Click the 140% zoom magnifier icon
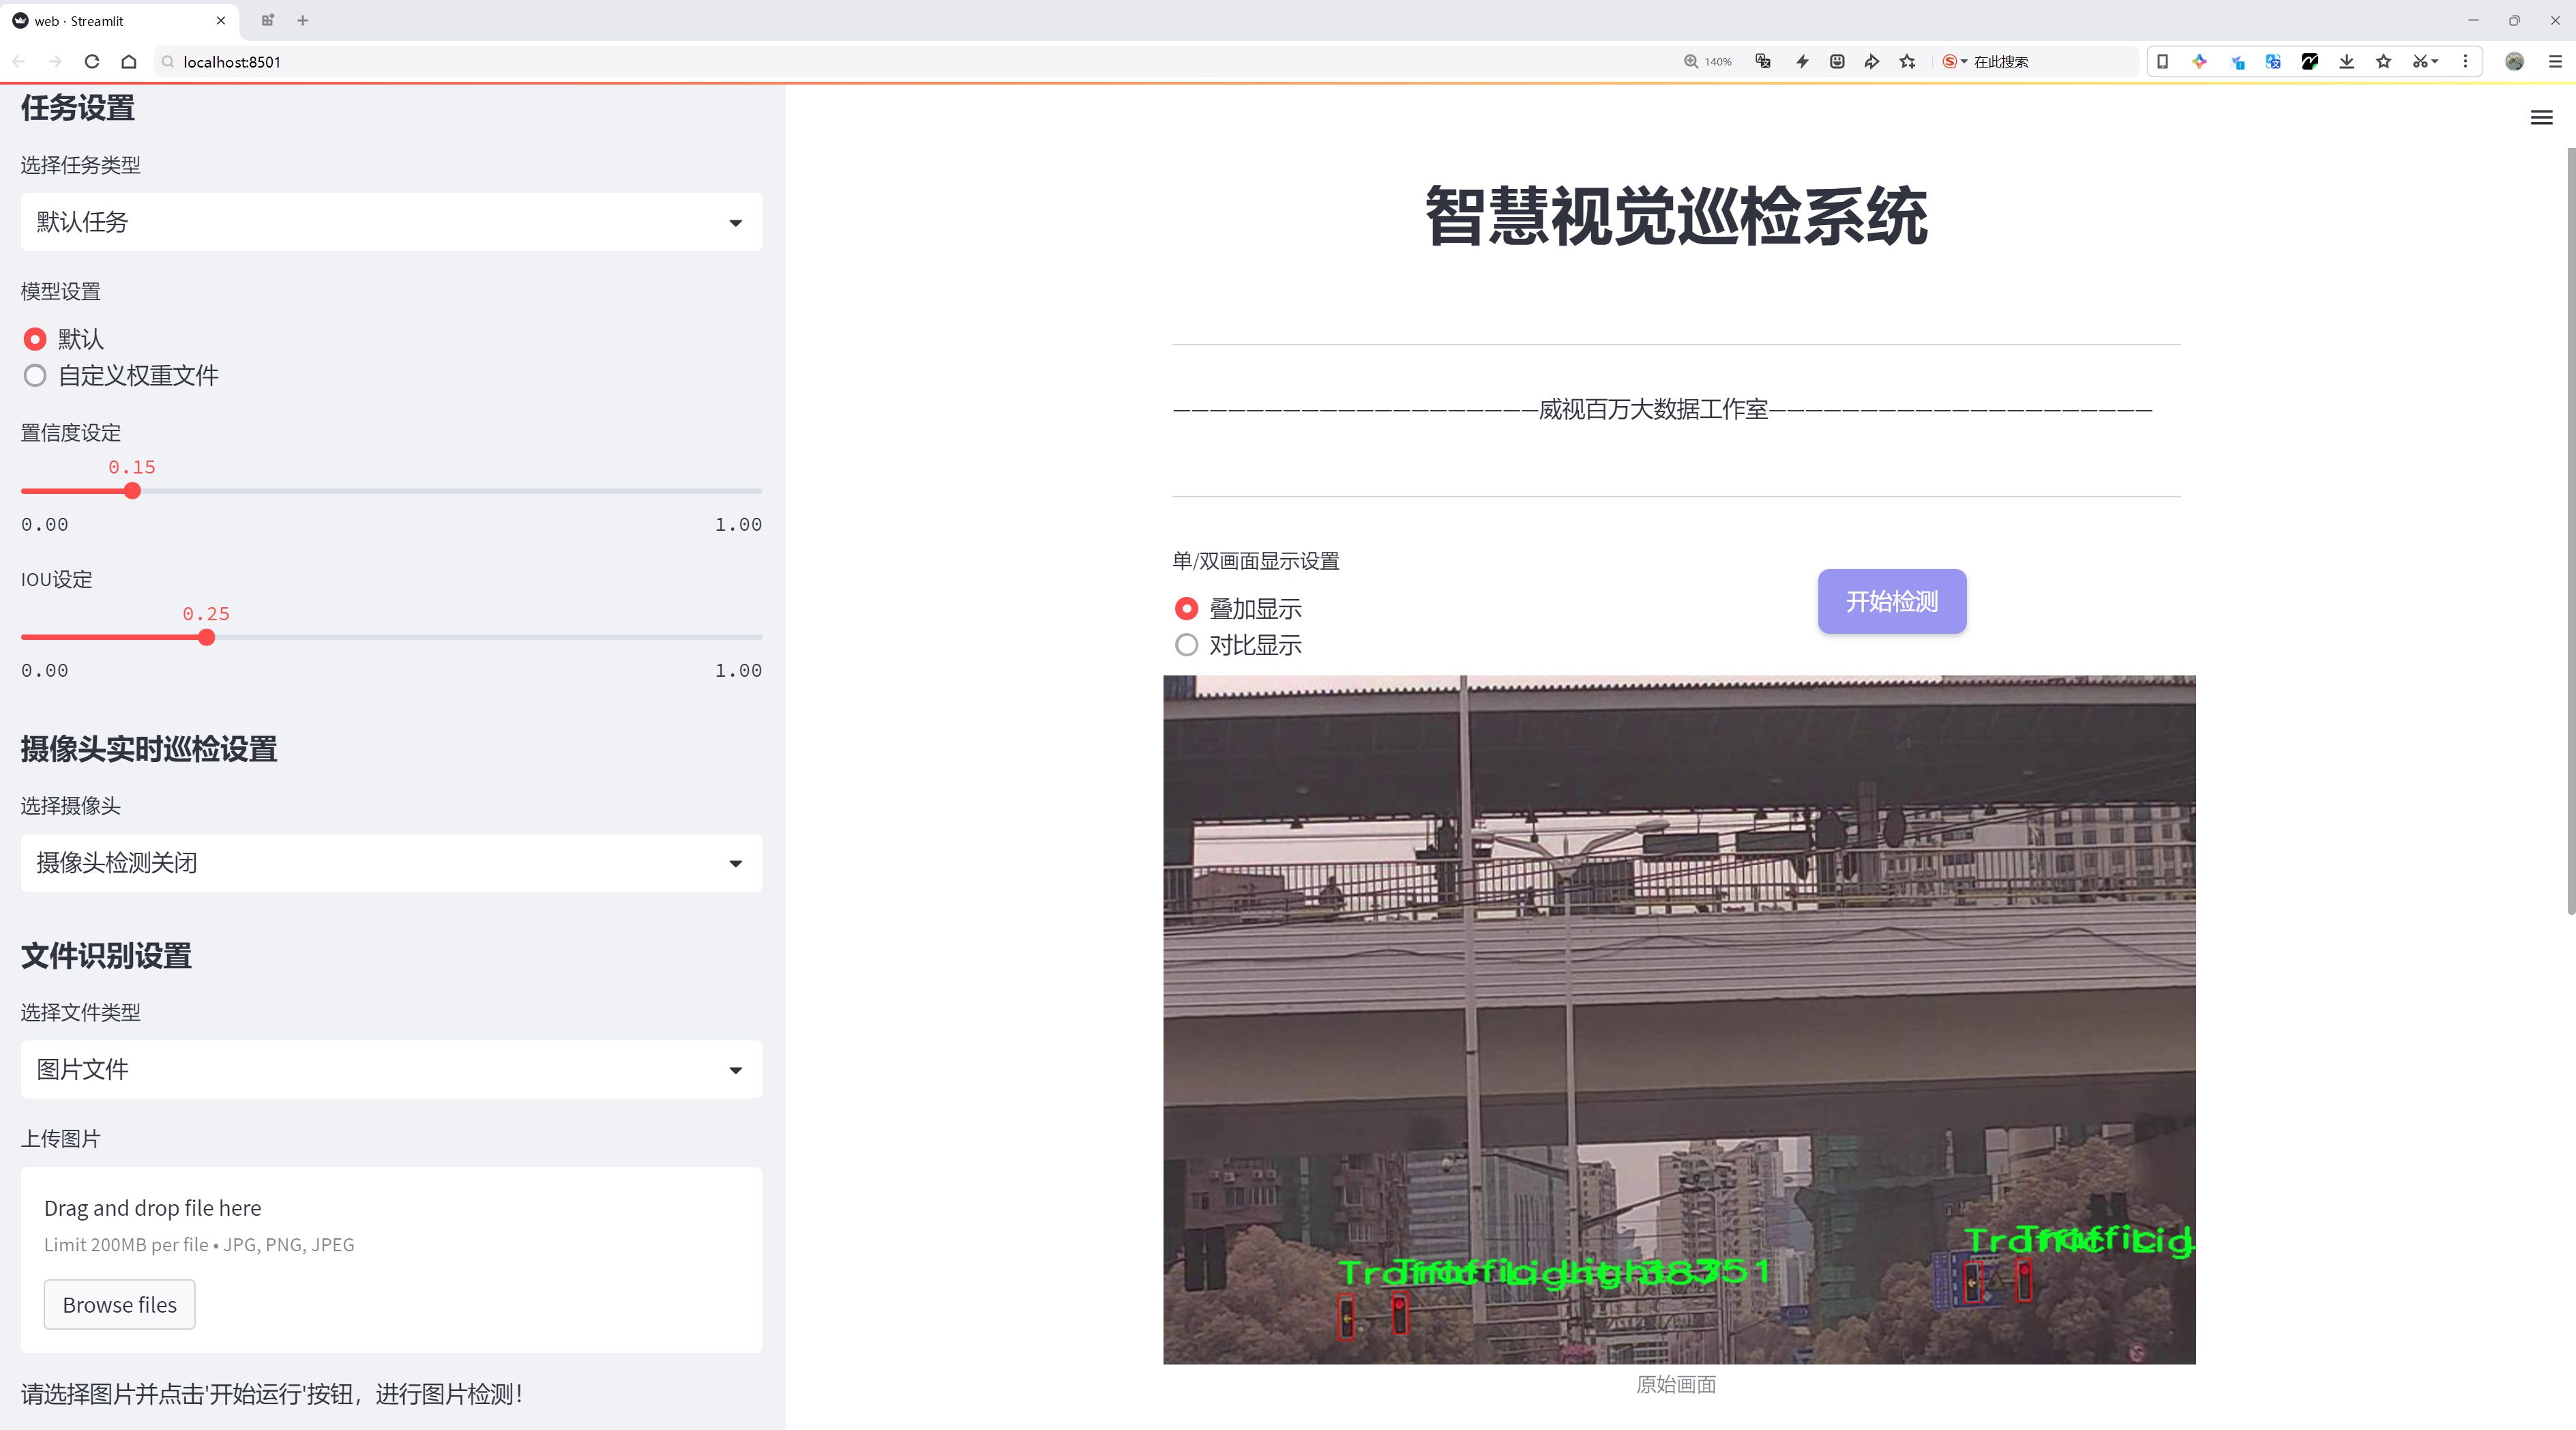2576x1430 pixels. coord(1691,62)
